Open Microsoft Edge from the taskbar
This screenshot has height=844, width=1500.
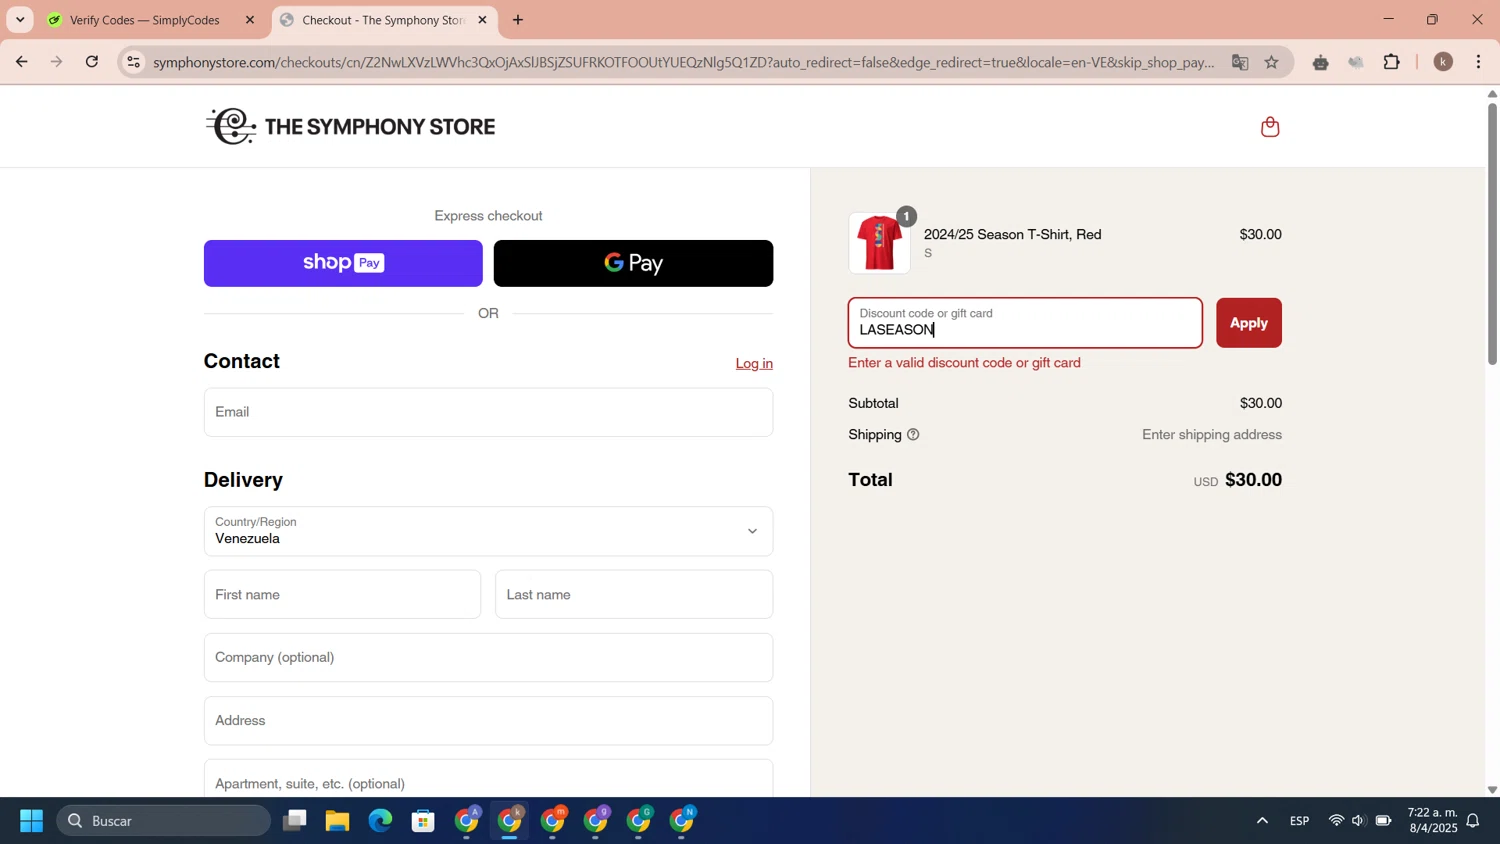[380, 821]
